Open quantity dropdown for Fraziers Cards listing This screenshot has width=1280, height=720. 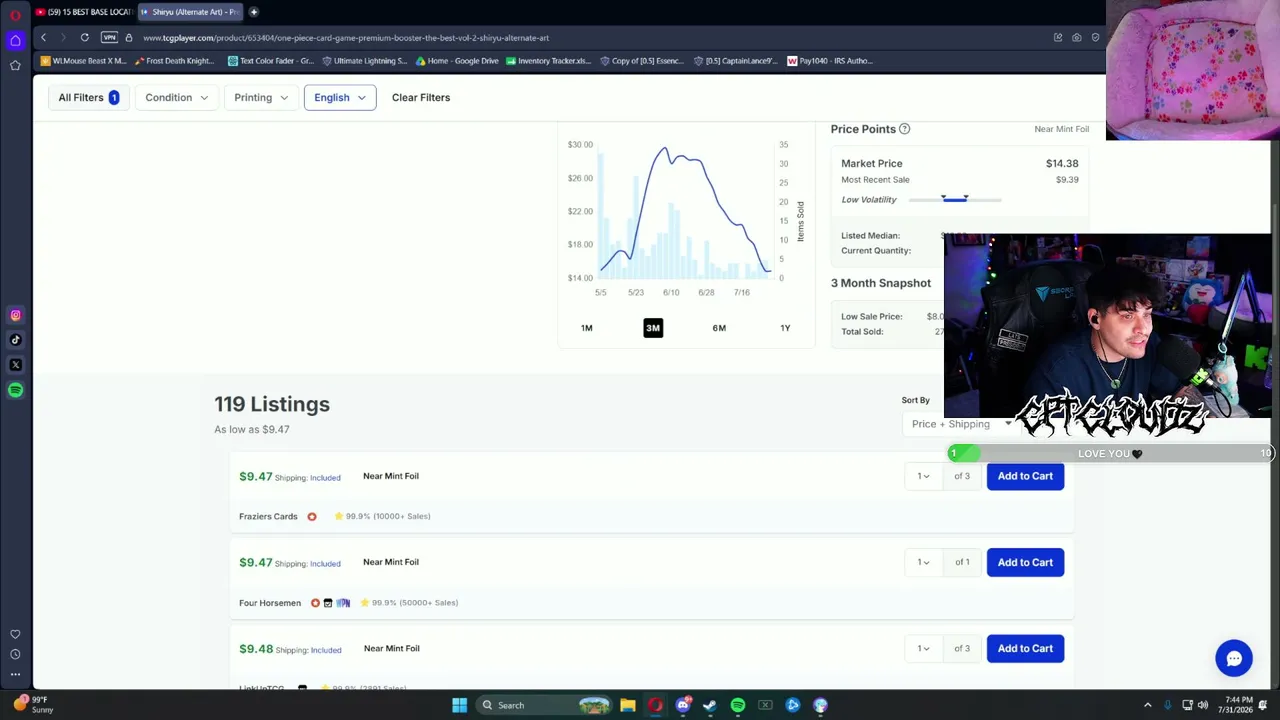click(924, 476)
